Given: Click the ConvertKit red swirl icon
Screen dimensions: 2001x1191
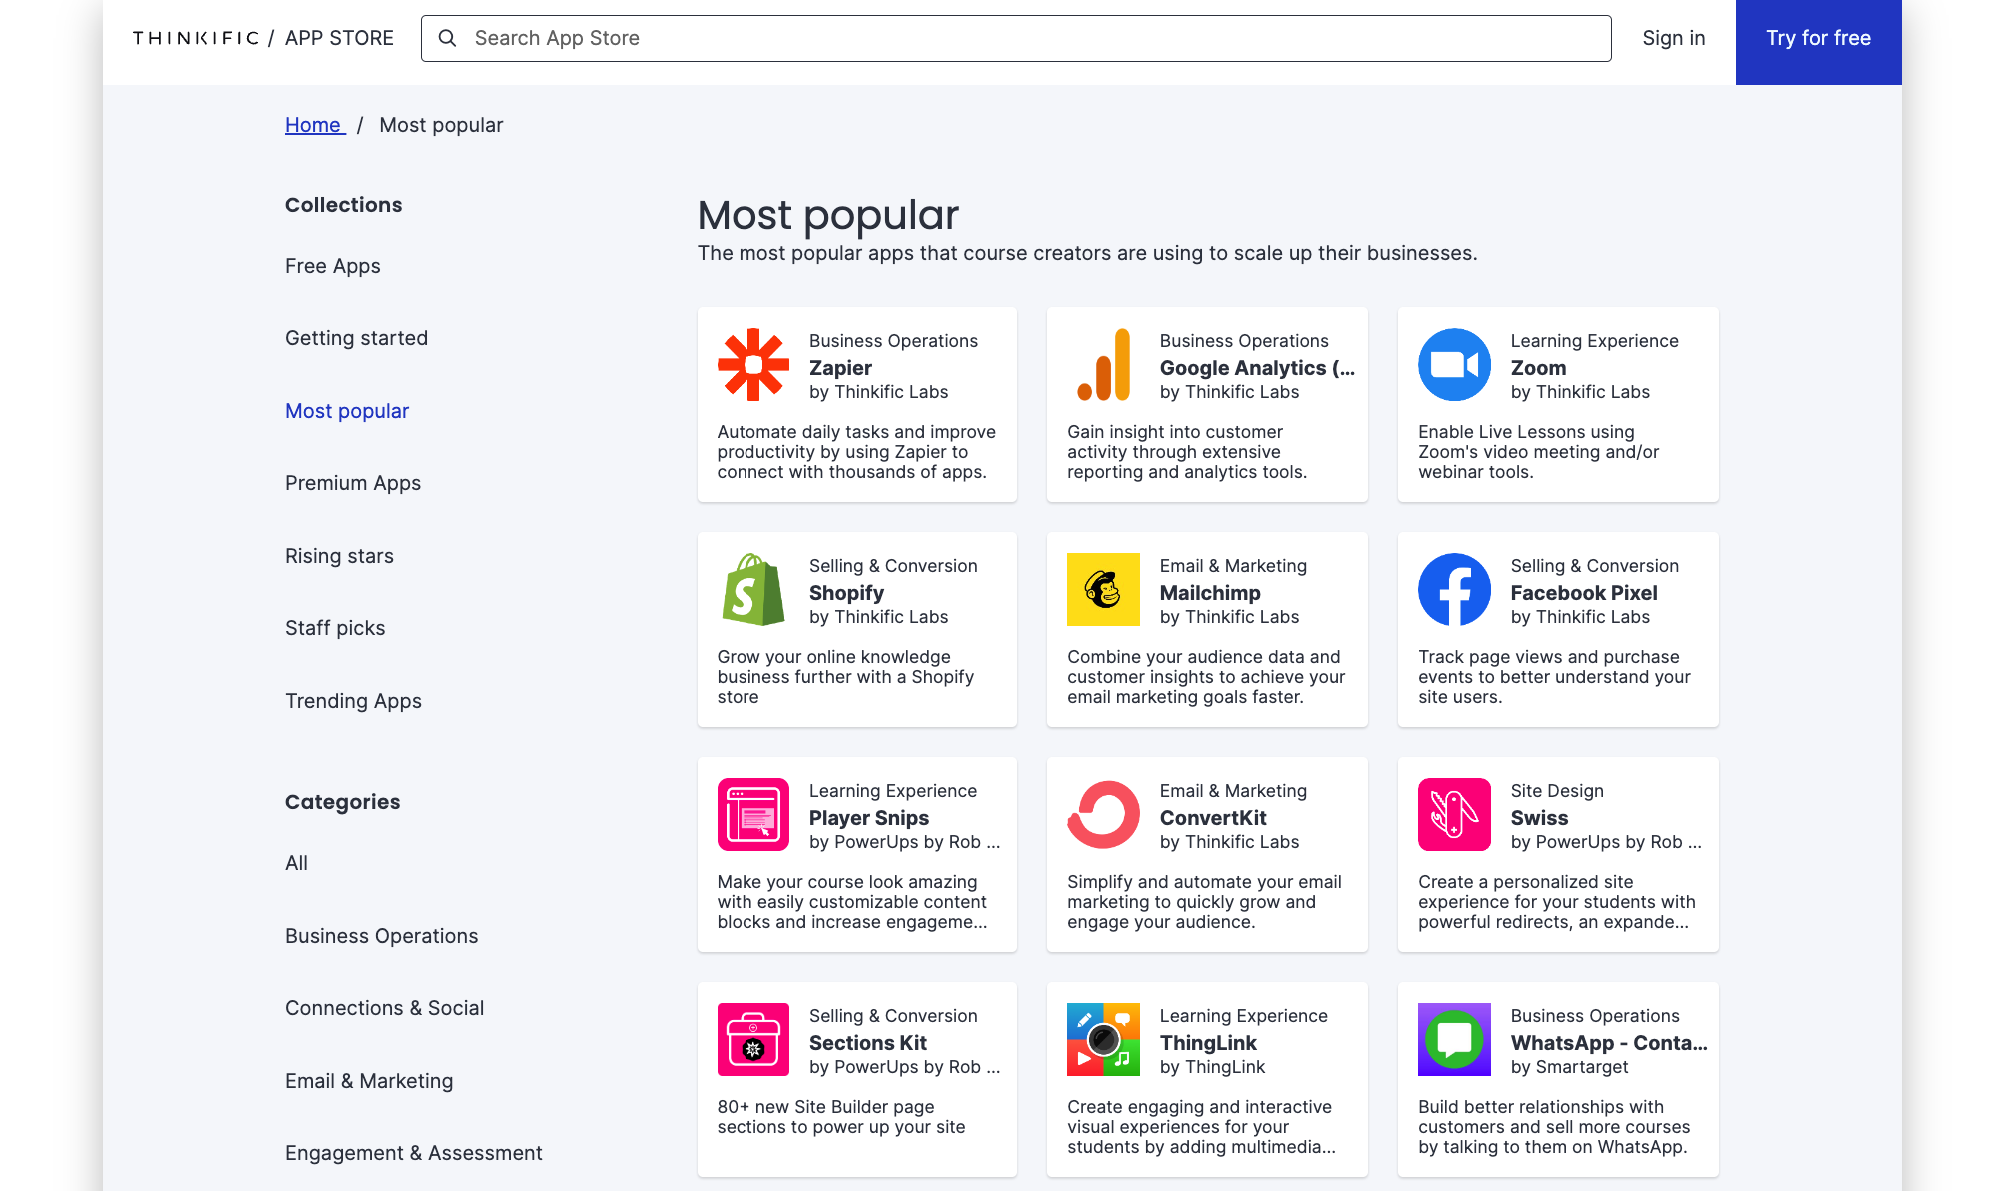Looking at the screenshot, I should click(1103, 815).
